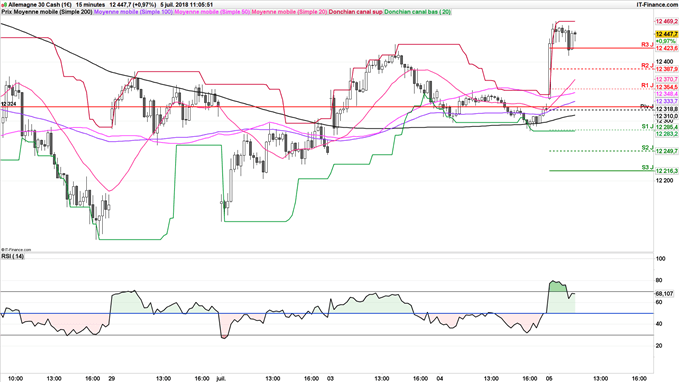Click the 12 469,2 Donchian upper price tag

click(x=666, y=21)
